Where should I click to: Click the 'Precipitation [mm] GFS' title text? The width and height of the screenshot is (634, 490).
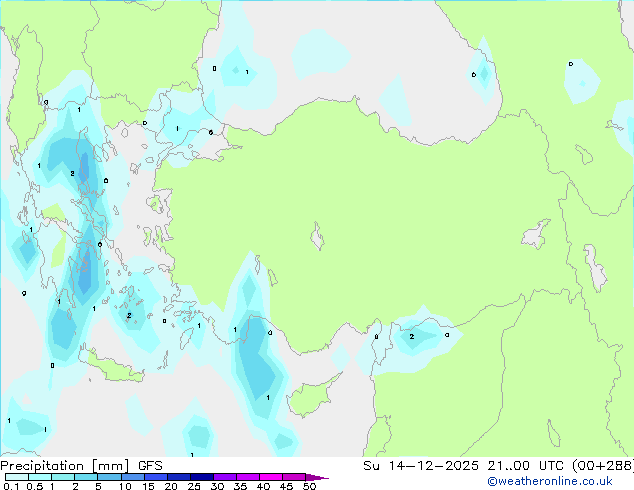81,466
